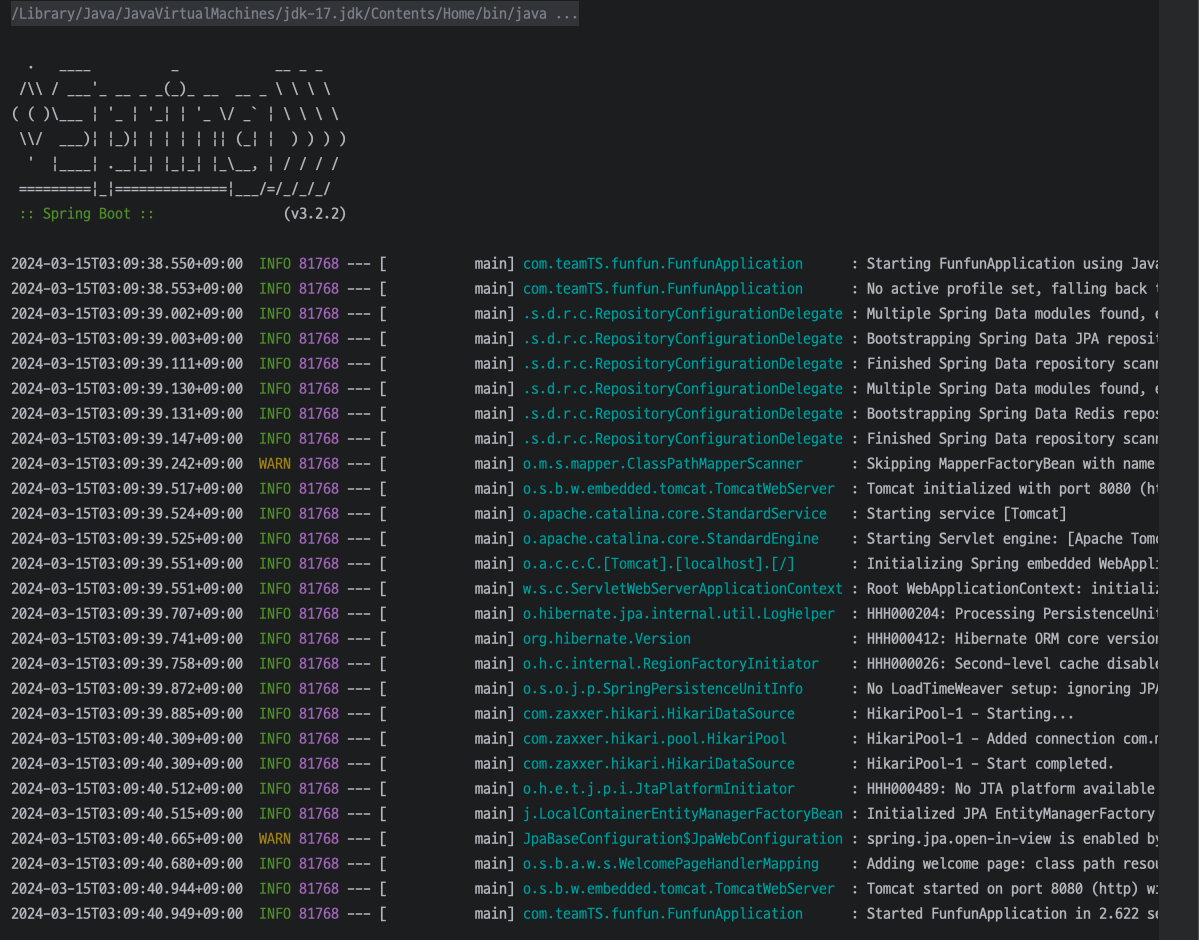Click 'Adding welcome page' log message

point(1012,864)
